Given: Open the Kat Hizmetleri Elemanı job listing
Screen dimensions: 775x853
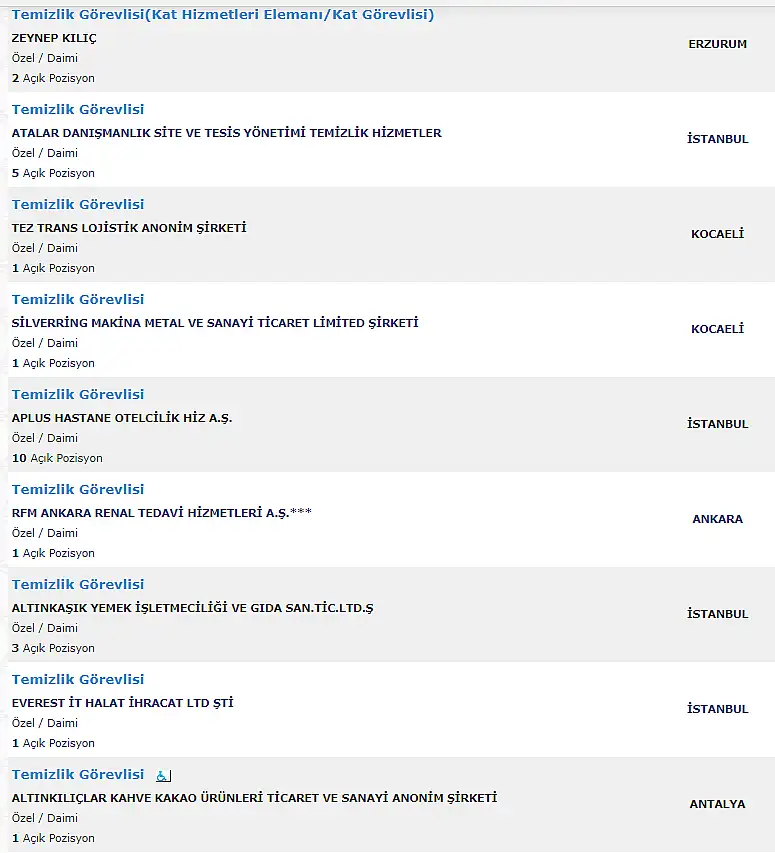Looking at the screenshot, I should point(223,15).
